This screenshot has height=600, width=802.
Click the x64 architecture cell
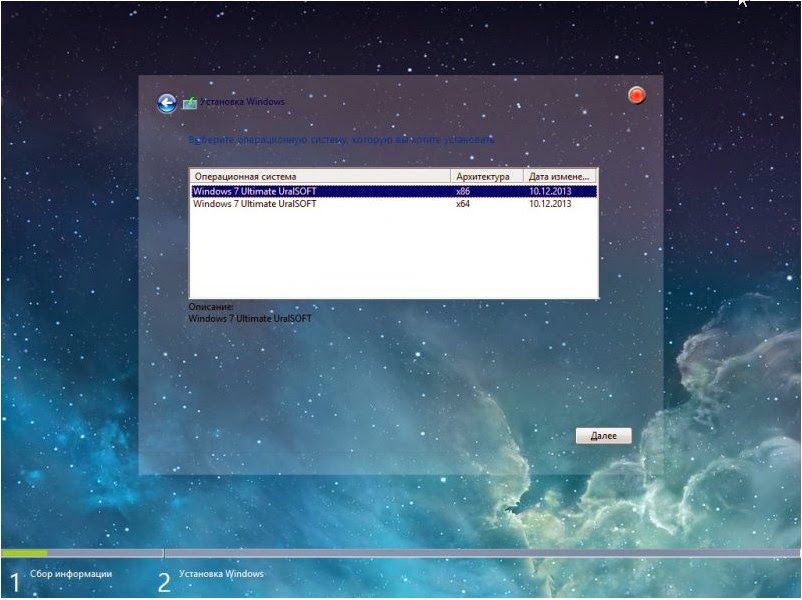463,204
